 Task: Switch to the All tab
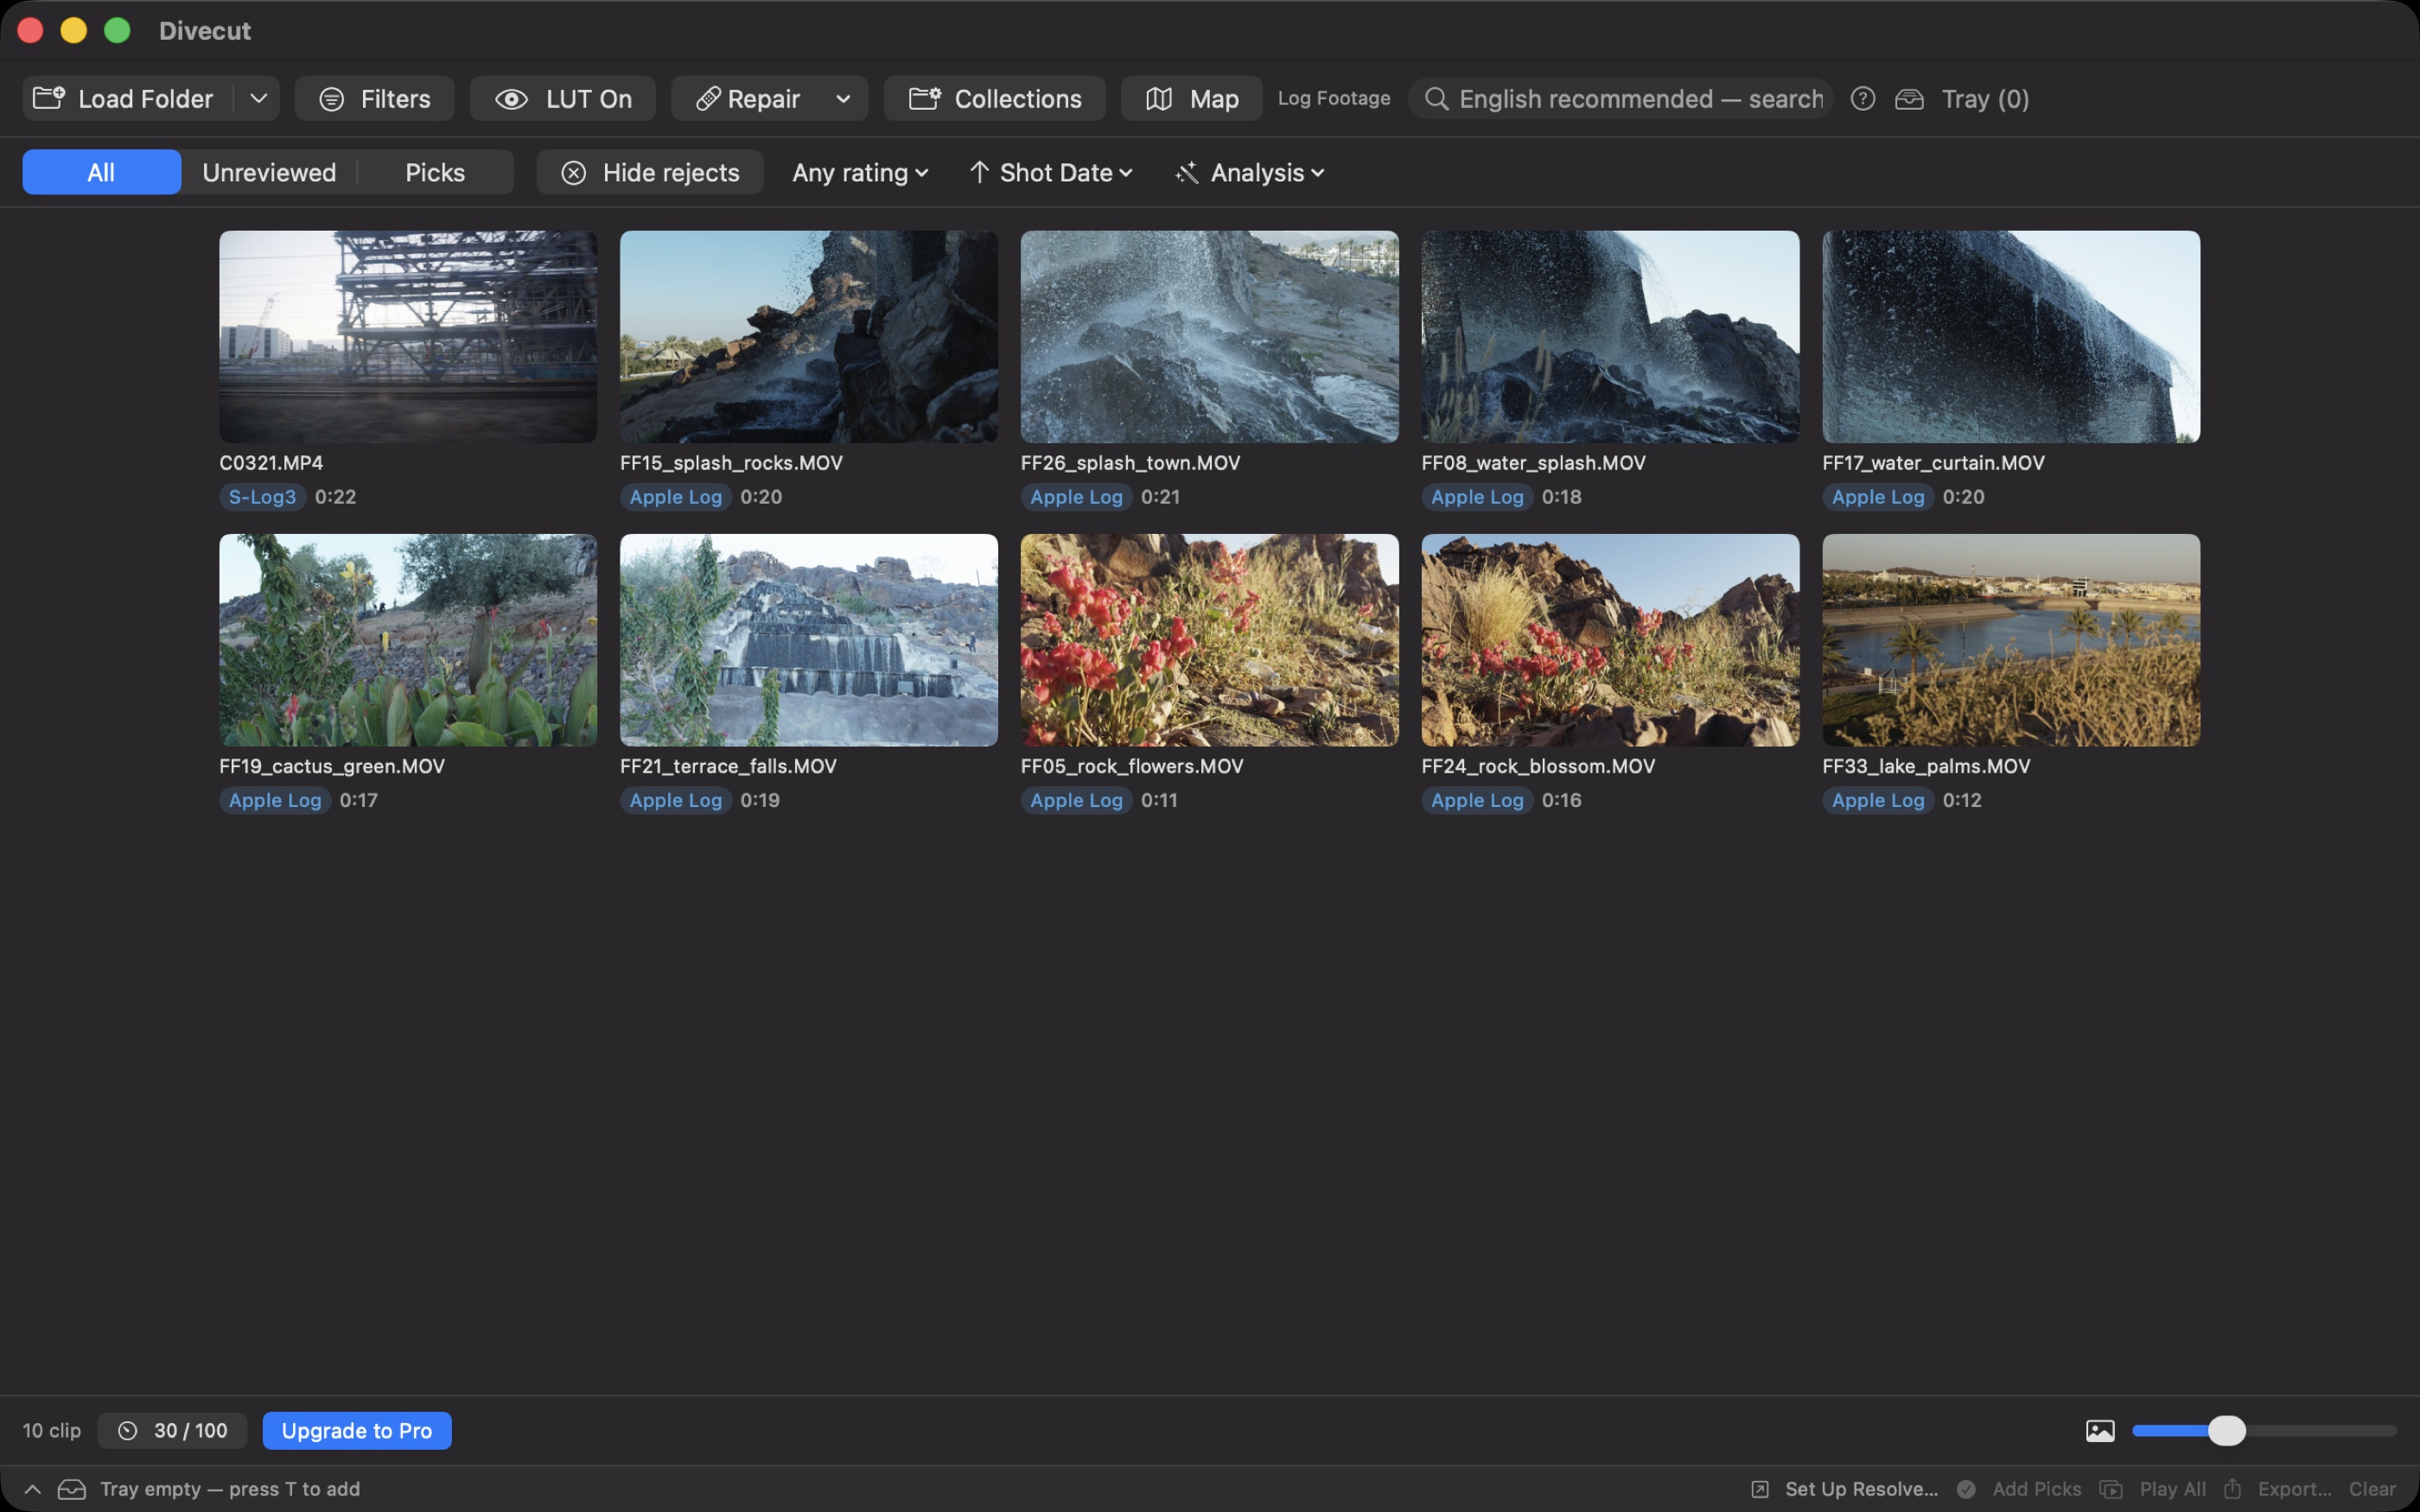tap(101, 172)
